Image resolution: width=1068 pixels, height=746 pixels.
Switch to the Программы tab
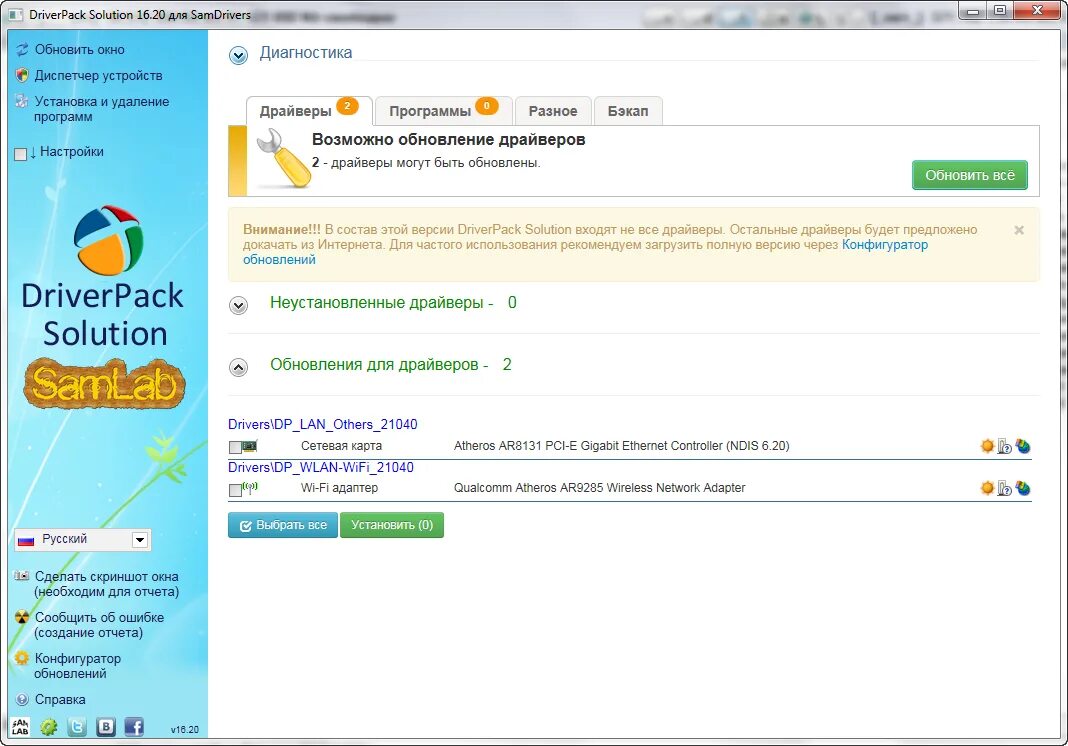[443, 111]
